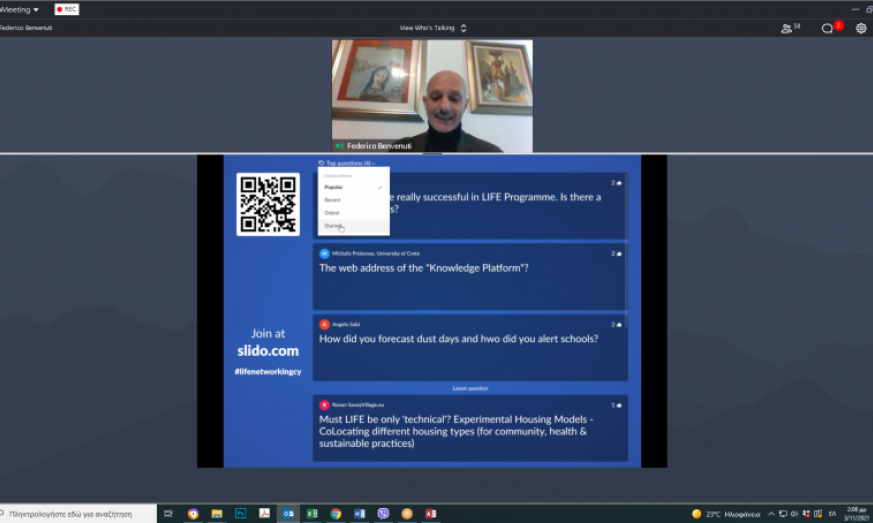Upvote the LIFE Programme success question
873x523 pixels.
click(x=616, y=183)
